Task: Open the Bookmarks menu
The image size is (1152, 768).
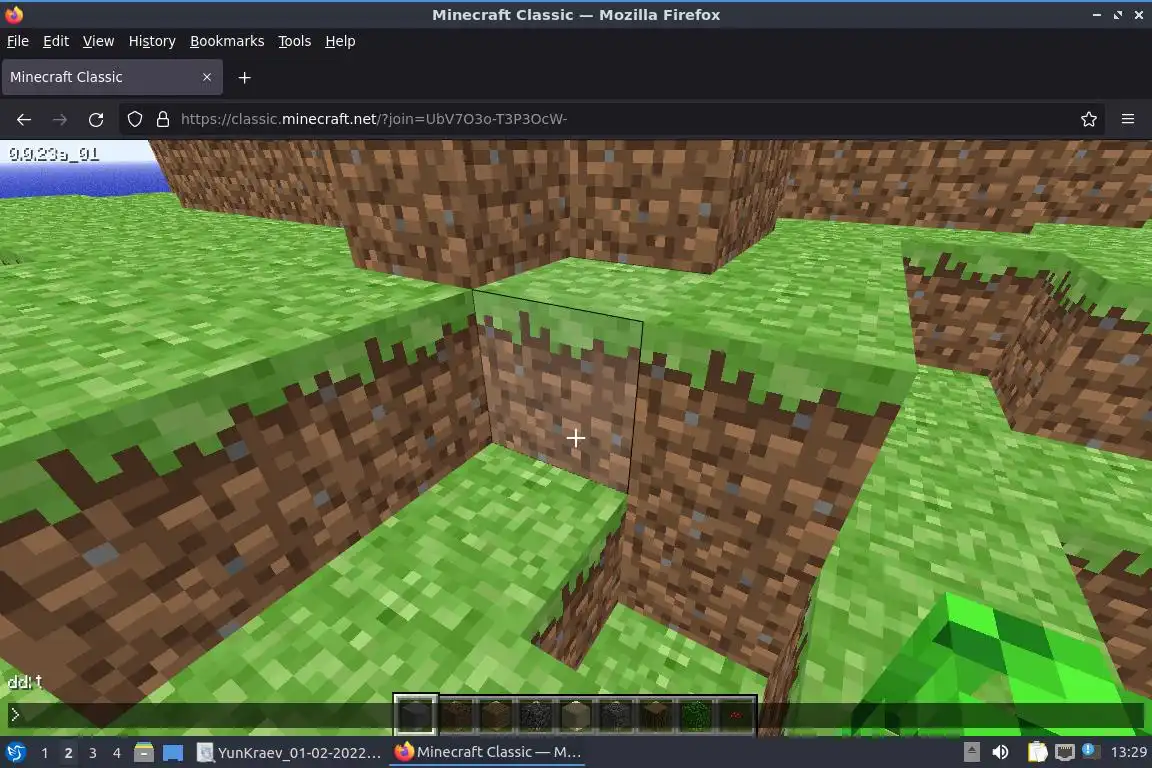Action: point(227,41)
